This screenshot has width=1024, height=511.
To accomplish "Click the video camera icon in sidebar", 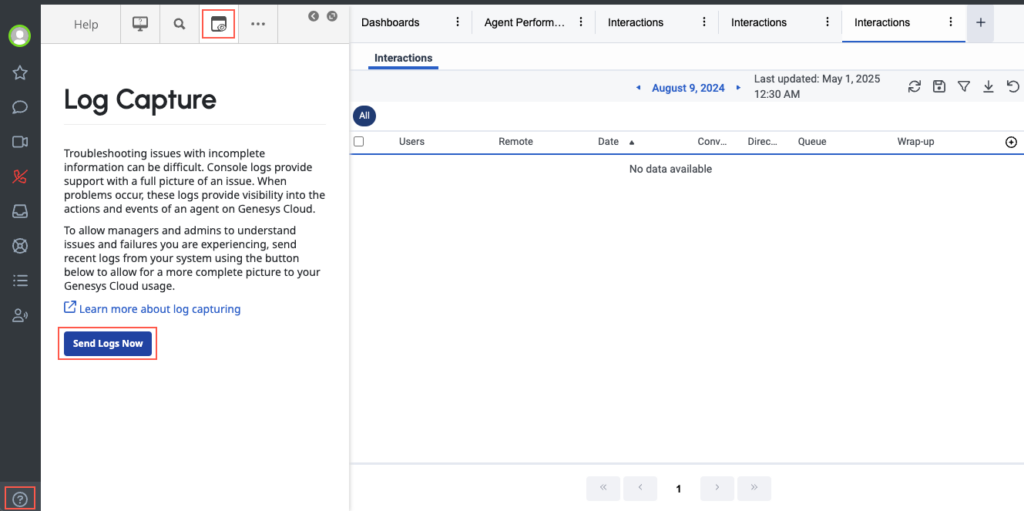I will click(20, 142).
